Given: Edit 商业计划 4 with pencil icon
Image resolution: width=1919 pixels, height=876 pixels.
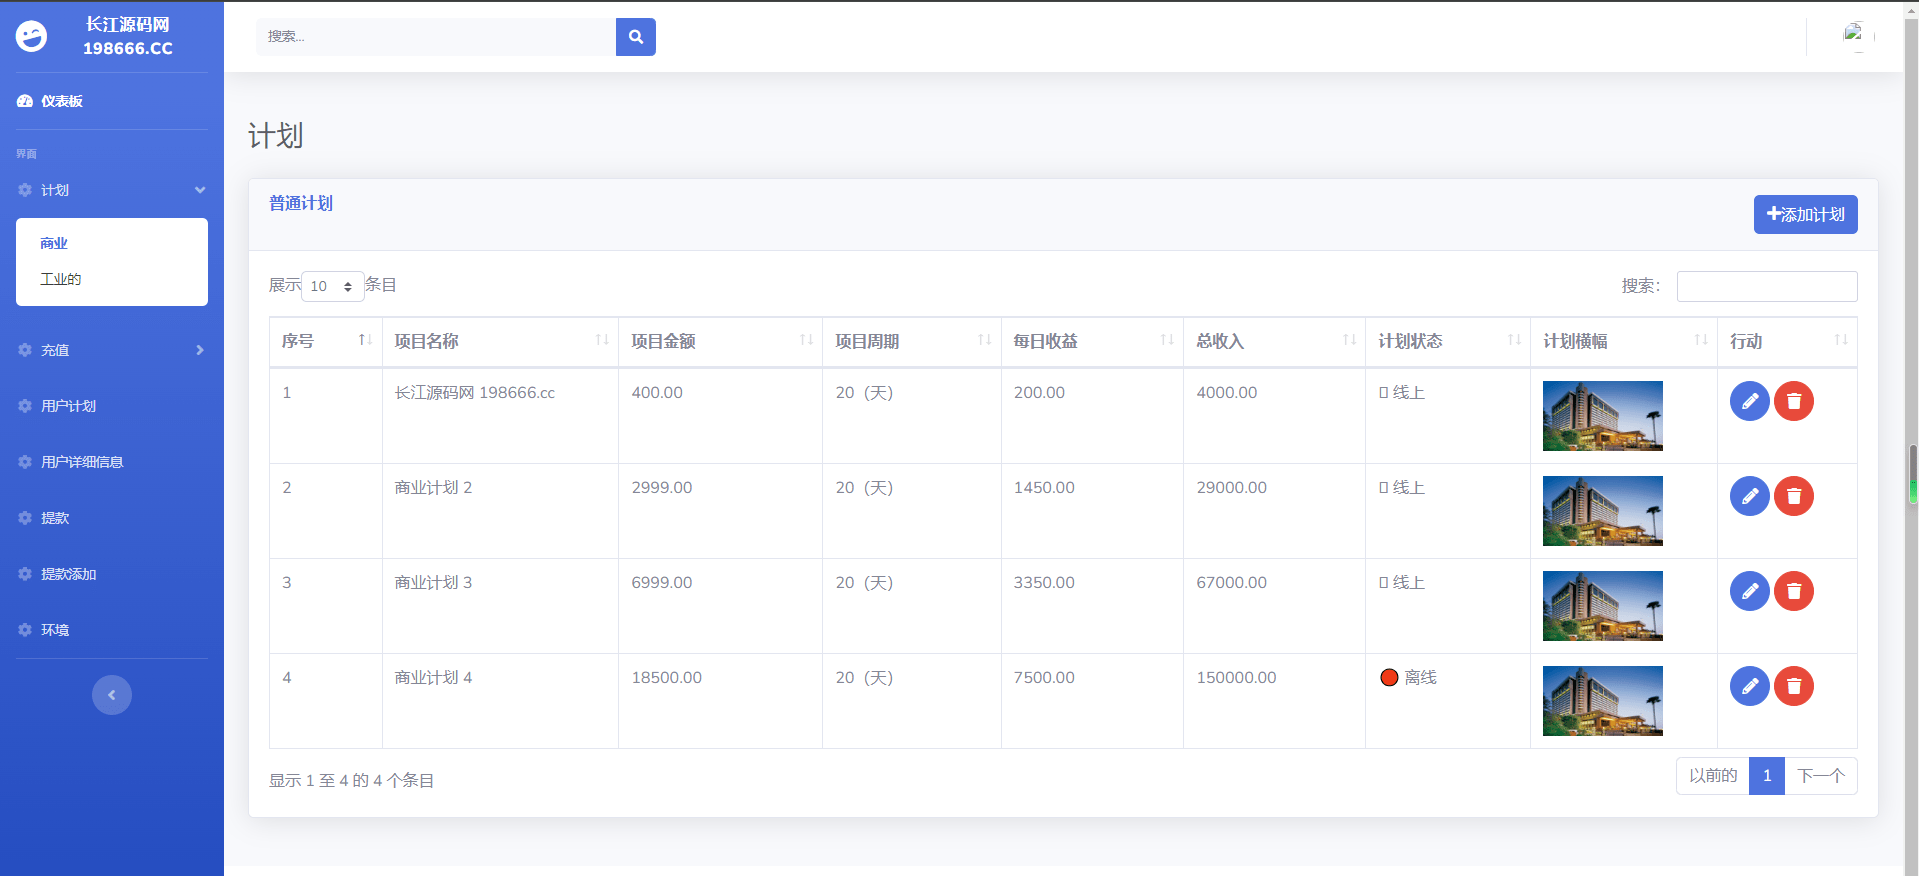Looking at the screenshot, I should coord(1749,686).
